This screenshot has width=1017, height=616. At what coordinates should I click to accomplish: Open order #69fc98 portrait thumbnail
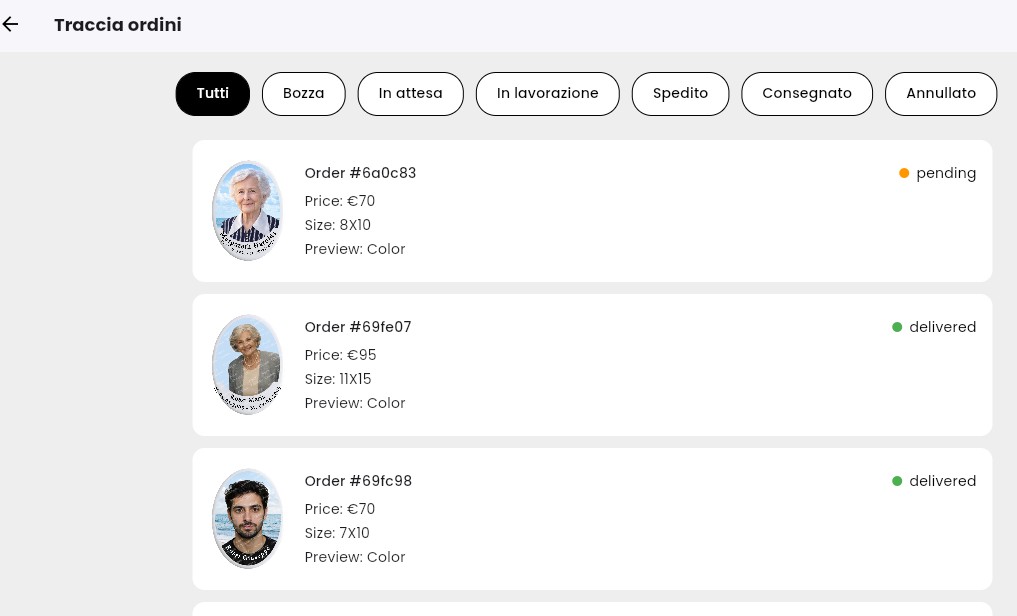[247, 519]
